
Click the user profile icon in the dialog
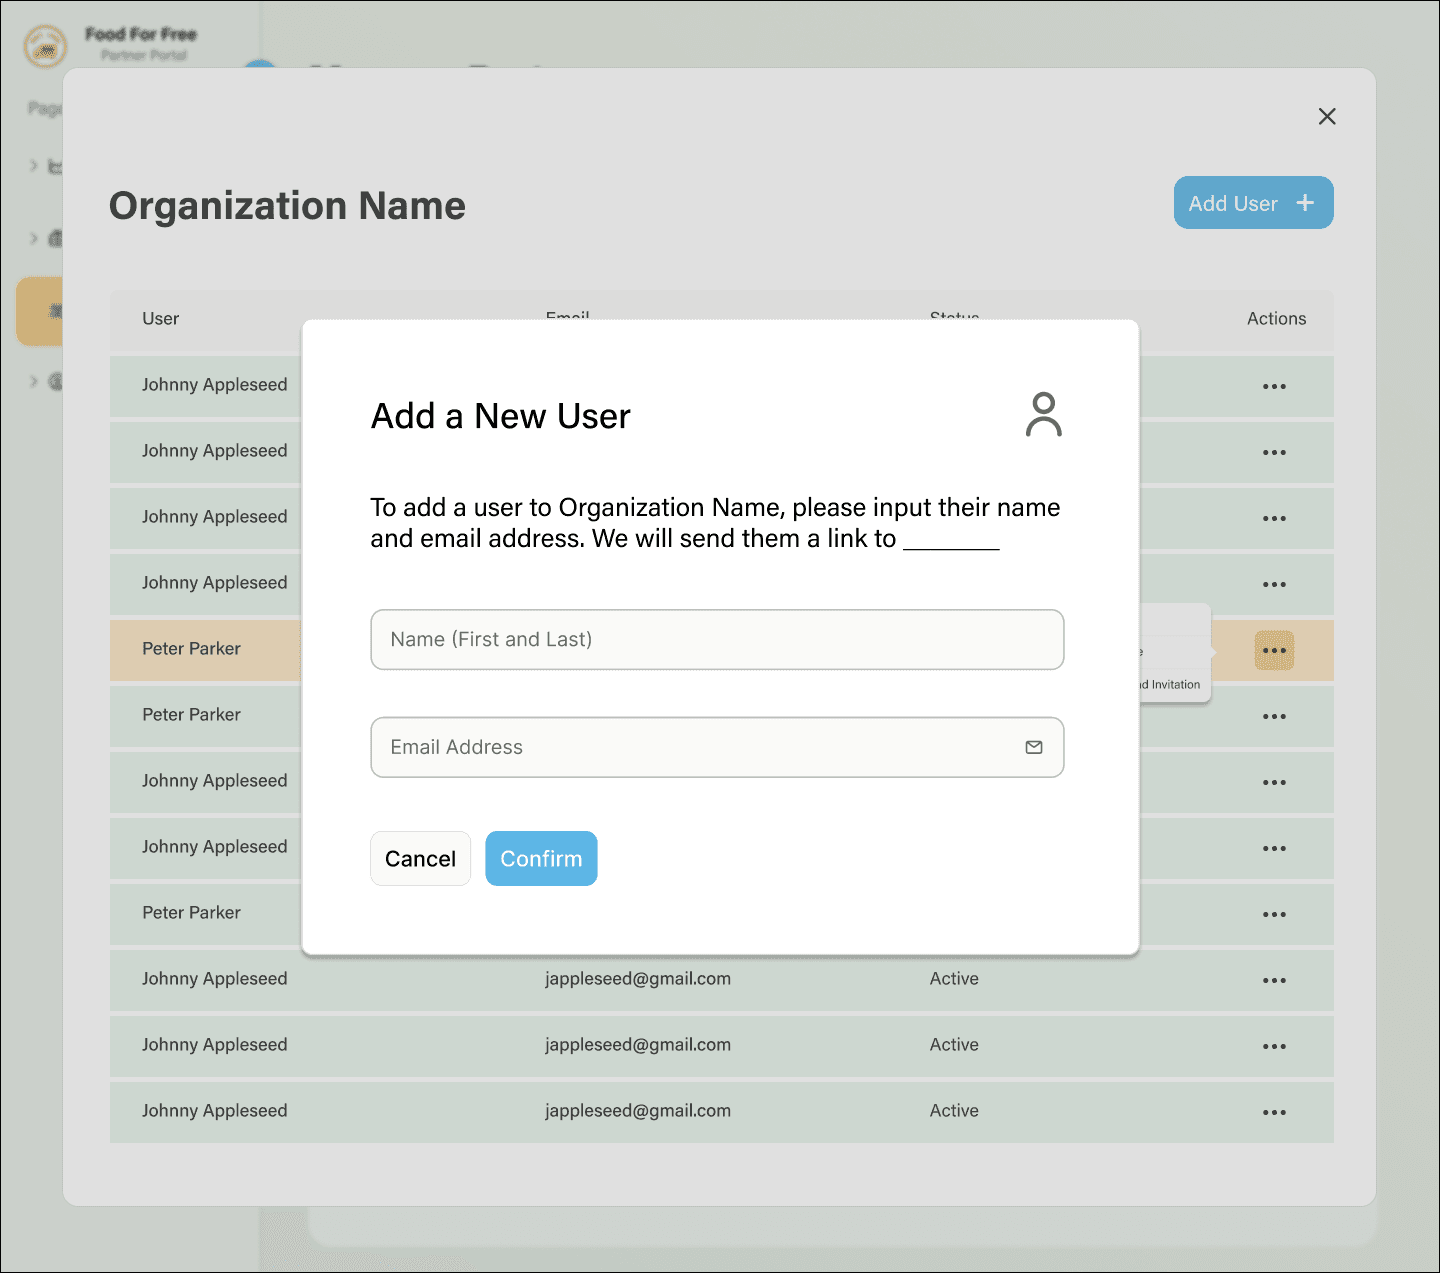coord(1043,415)
